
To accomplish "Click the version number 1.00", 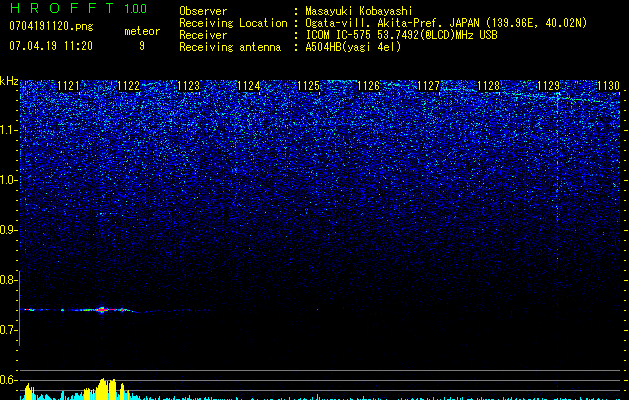I will coord(136,9).
